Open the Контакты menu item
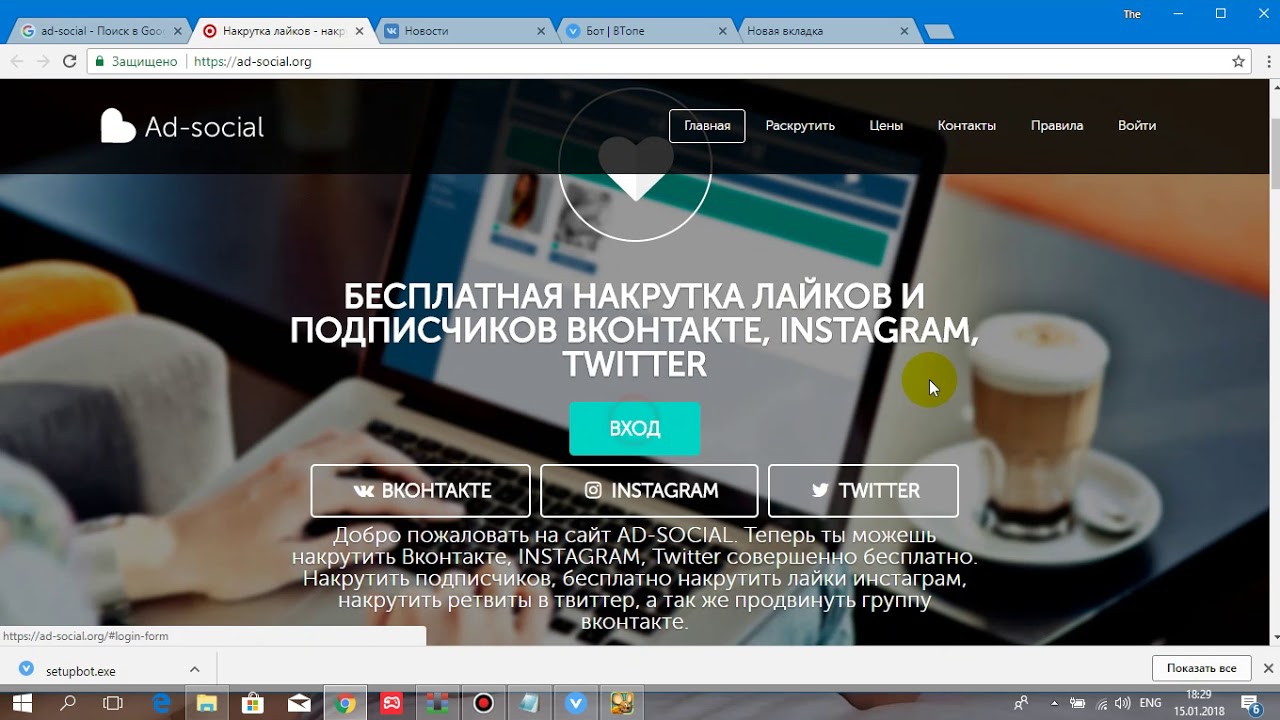This screenshot has height=720, width=1280. pyautogui.click(x=967, y=126)
